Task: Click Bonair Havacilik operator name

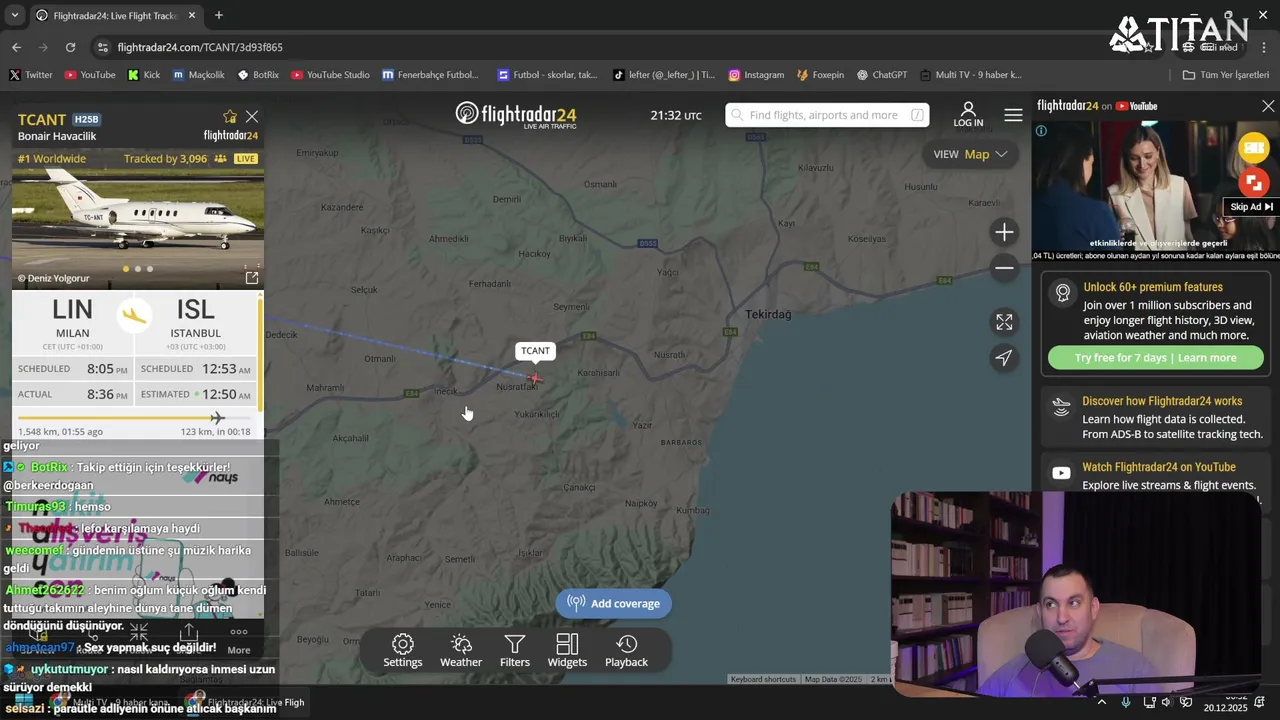Action: tap(57, 136)
